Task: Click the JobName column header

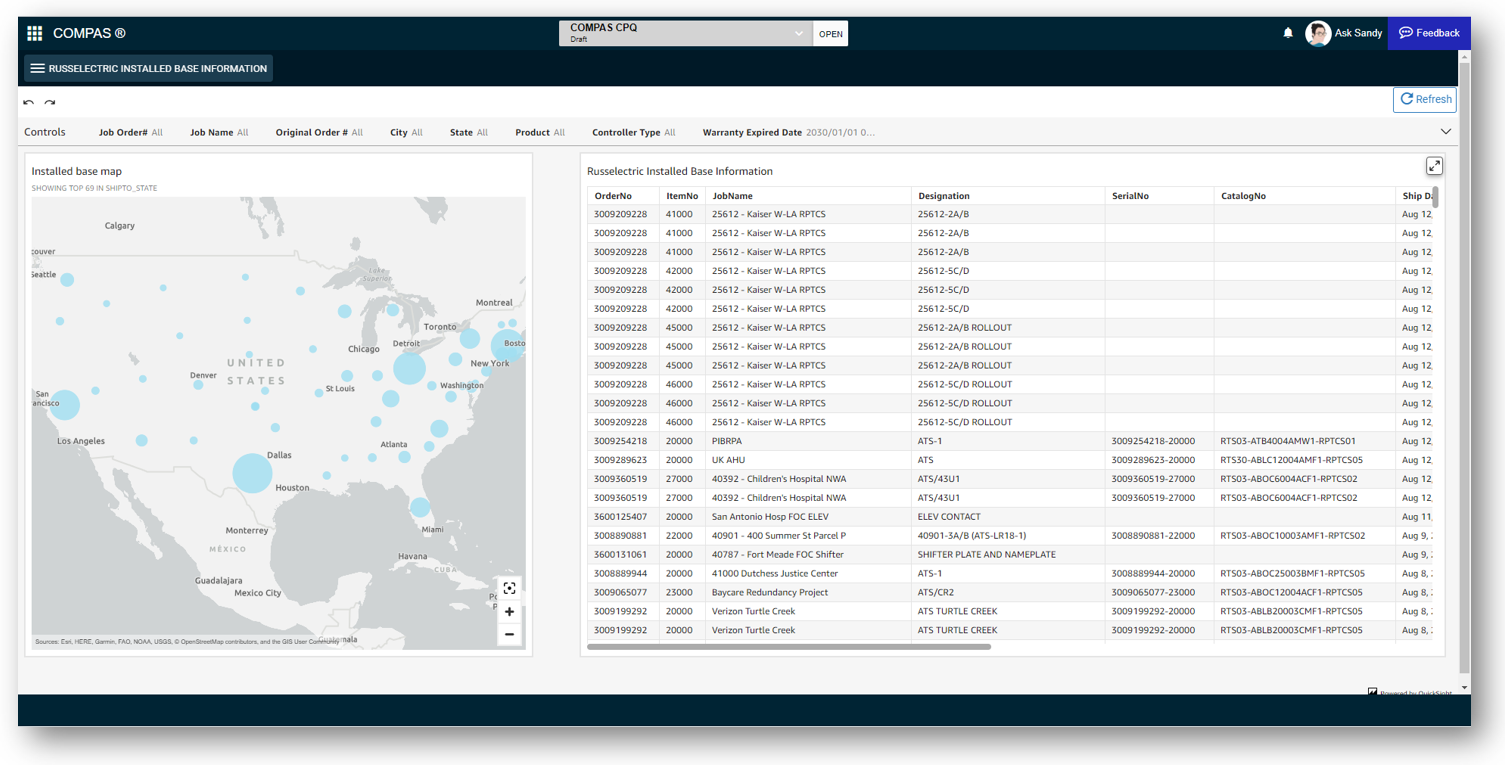Action: point(732,196)
